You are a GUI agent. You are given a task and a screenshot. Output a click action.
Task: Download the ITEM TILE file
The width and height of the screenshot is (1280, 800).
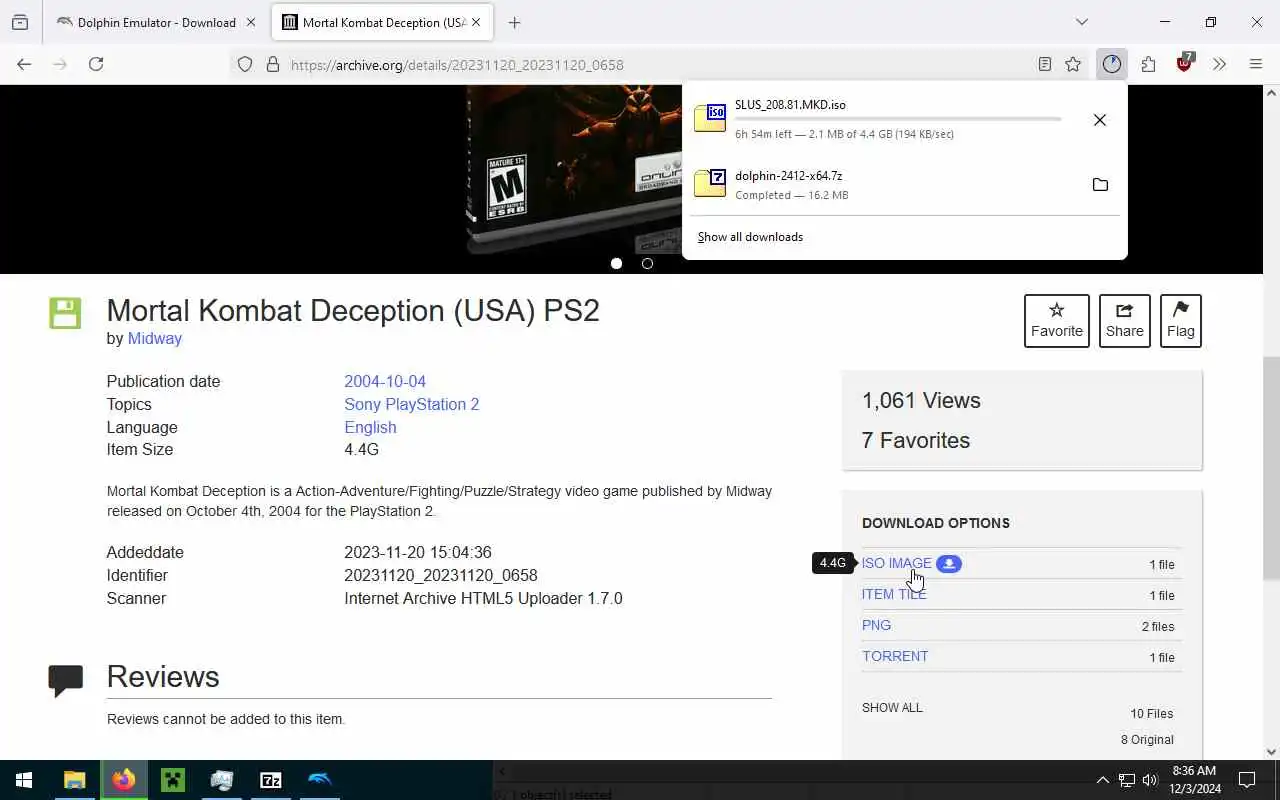pos(894,595)
